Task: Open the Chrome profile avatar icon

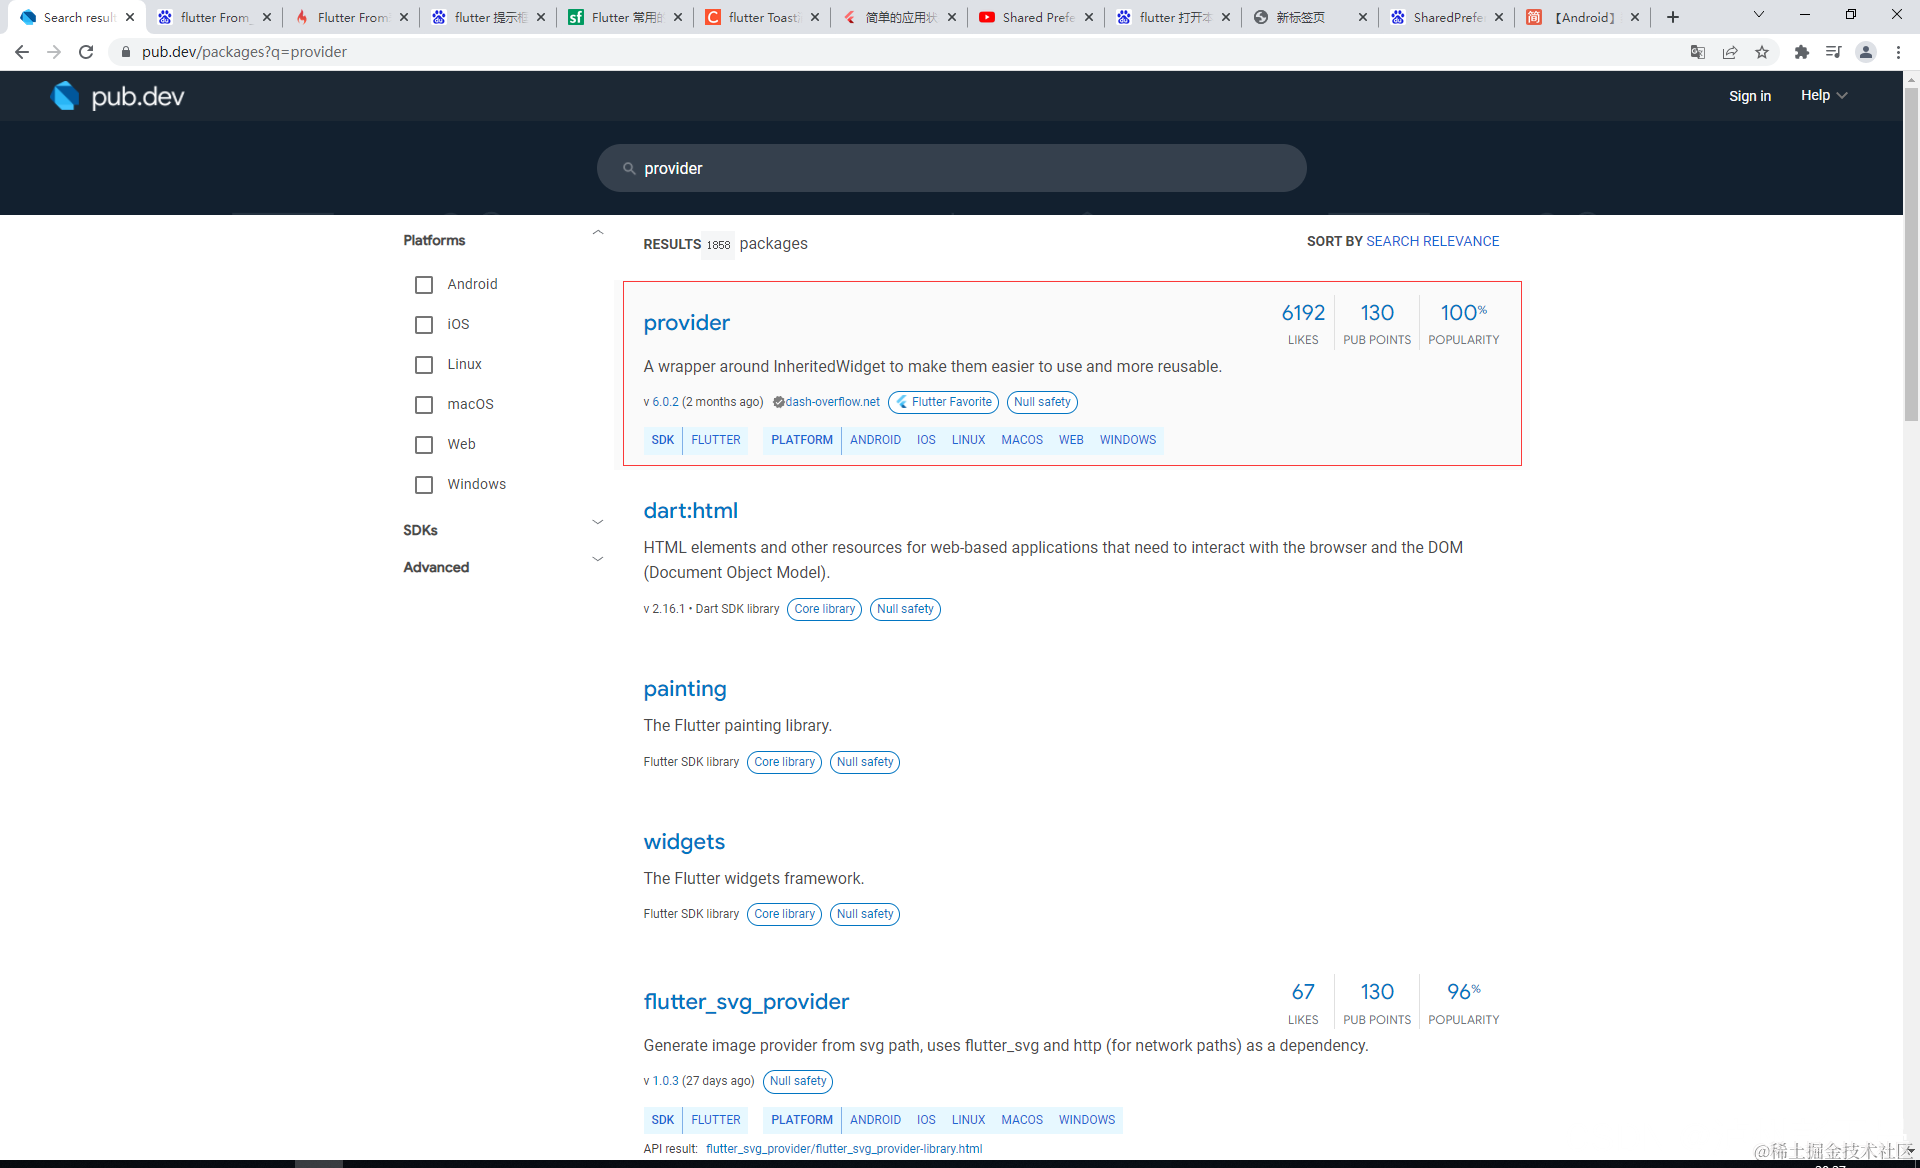Action: 1865,52
